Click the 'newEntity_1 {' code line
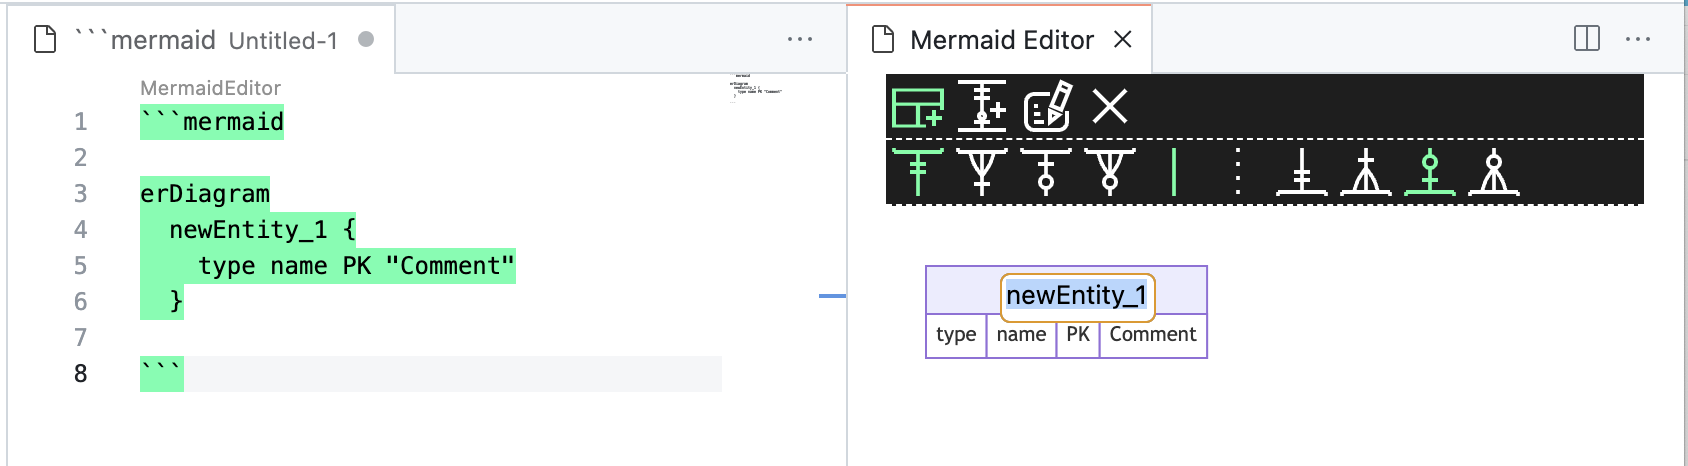1688x466 pixels. pyautogui.click(x=262, y=229)
